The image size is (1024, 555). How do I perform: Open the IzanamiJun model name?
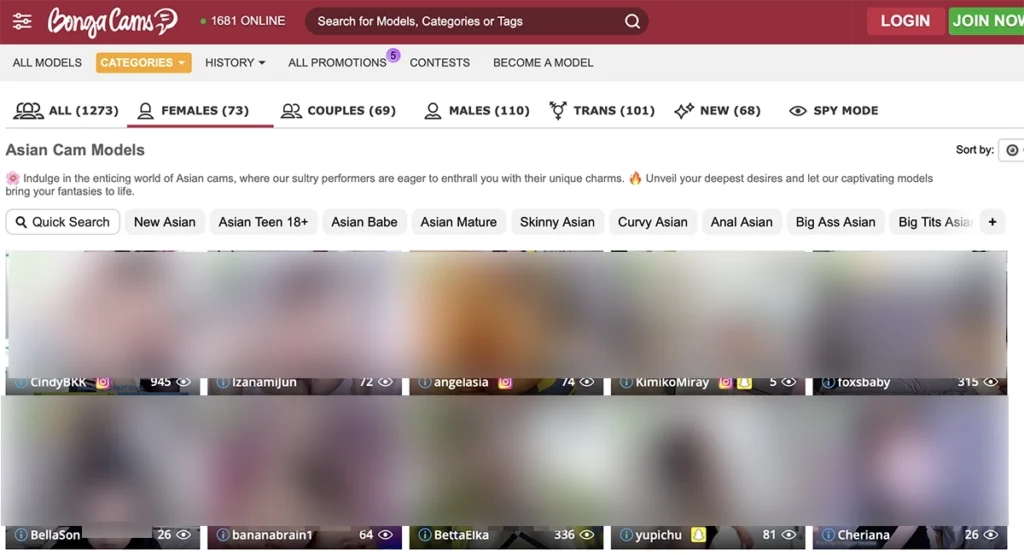tap(264, 383)
